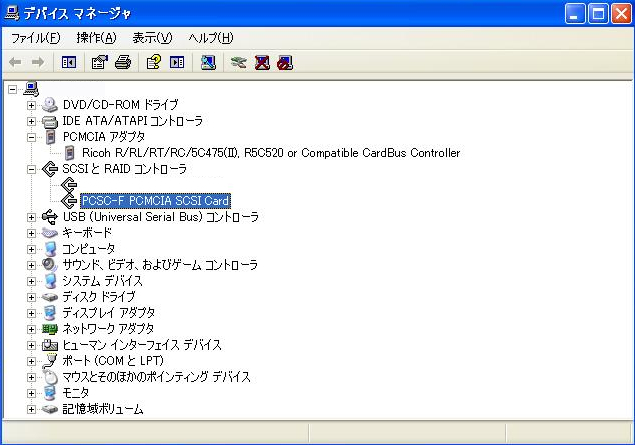635x445 pixels.
Task: Expand コンピュータ node
Action: pos(31,249)
